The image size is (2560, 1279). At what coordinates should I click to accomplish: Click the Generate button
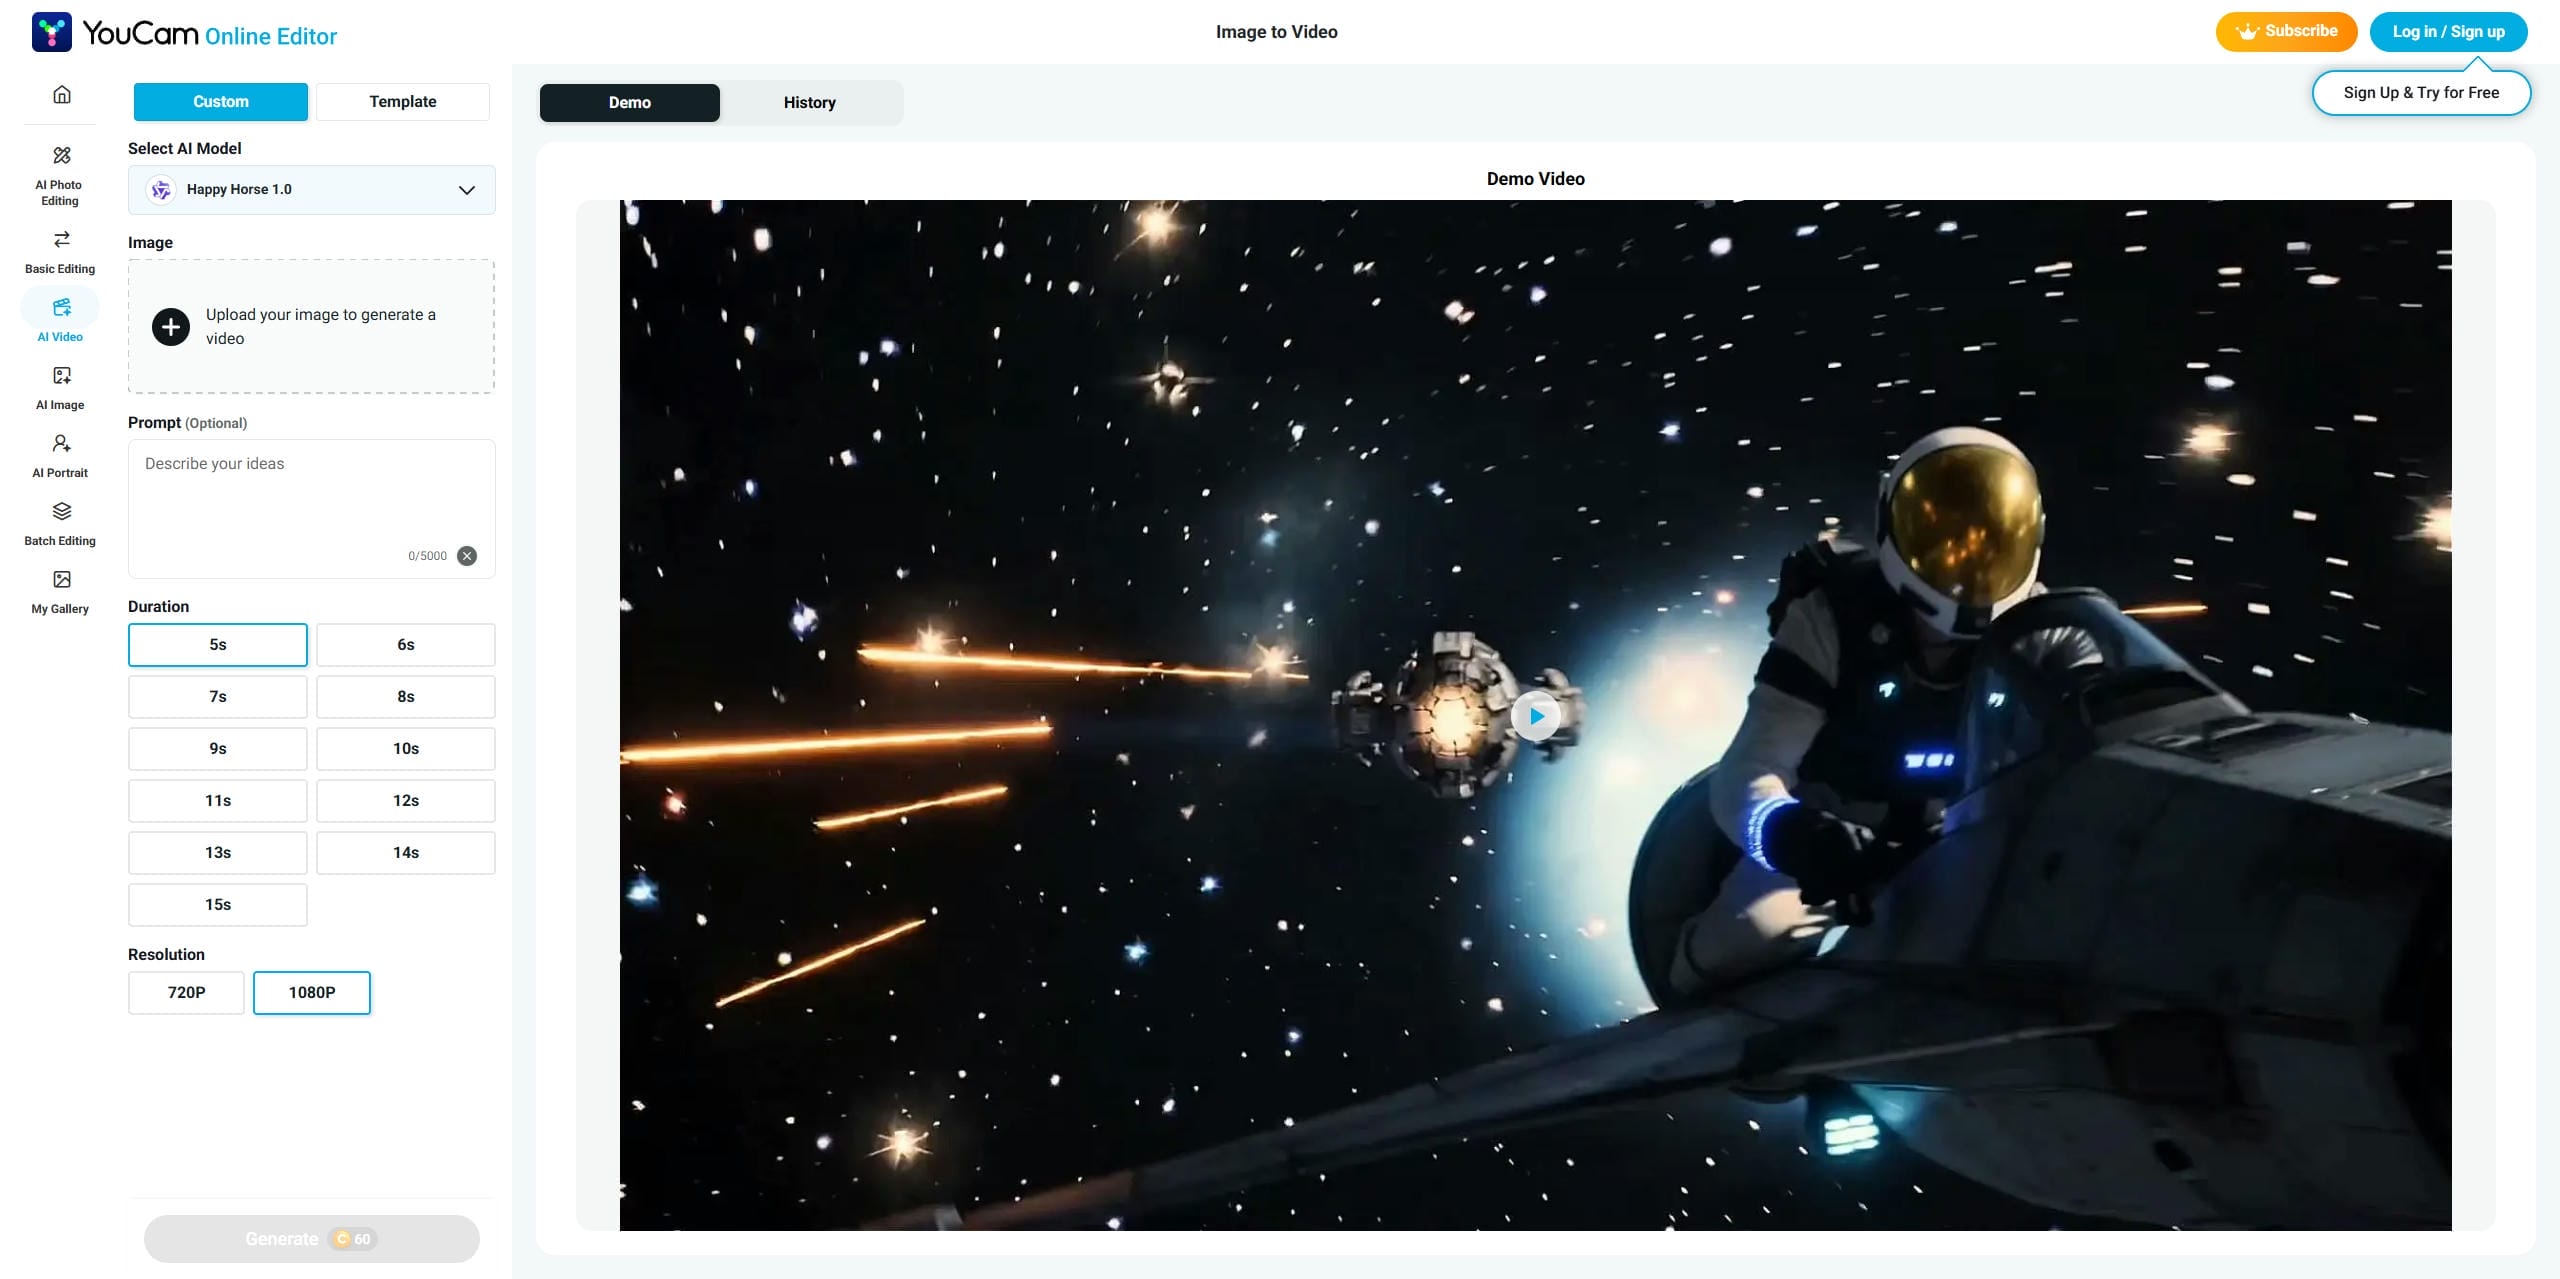(312, 1239)
